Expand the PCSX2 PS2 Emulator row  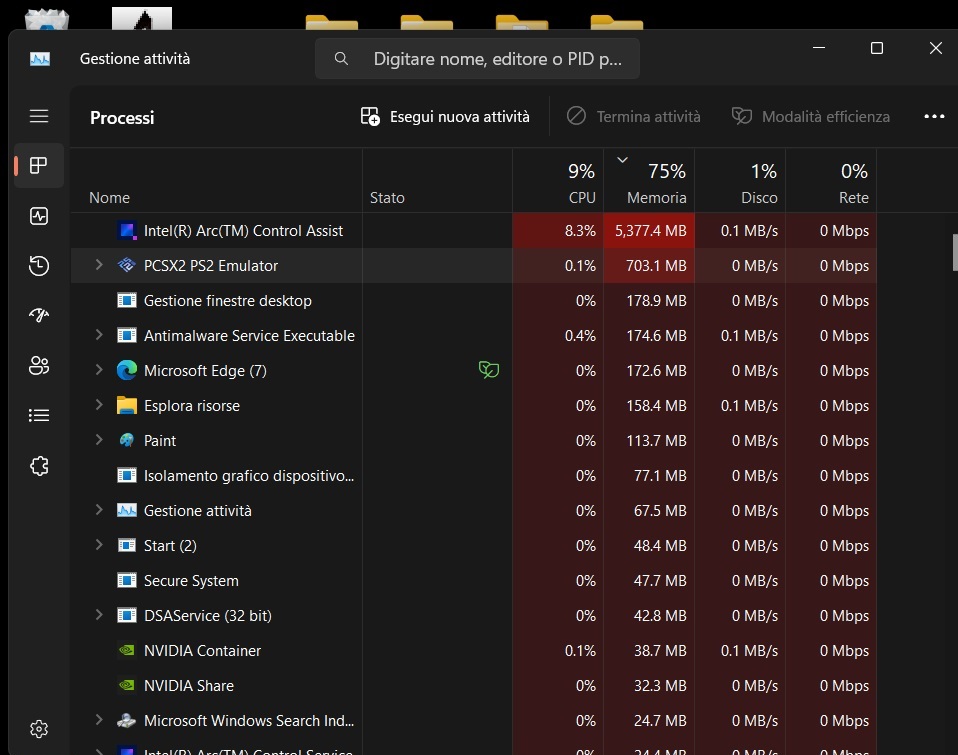coord(99,264)
